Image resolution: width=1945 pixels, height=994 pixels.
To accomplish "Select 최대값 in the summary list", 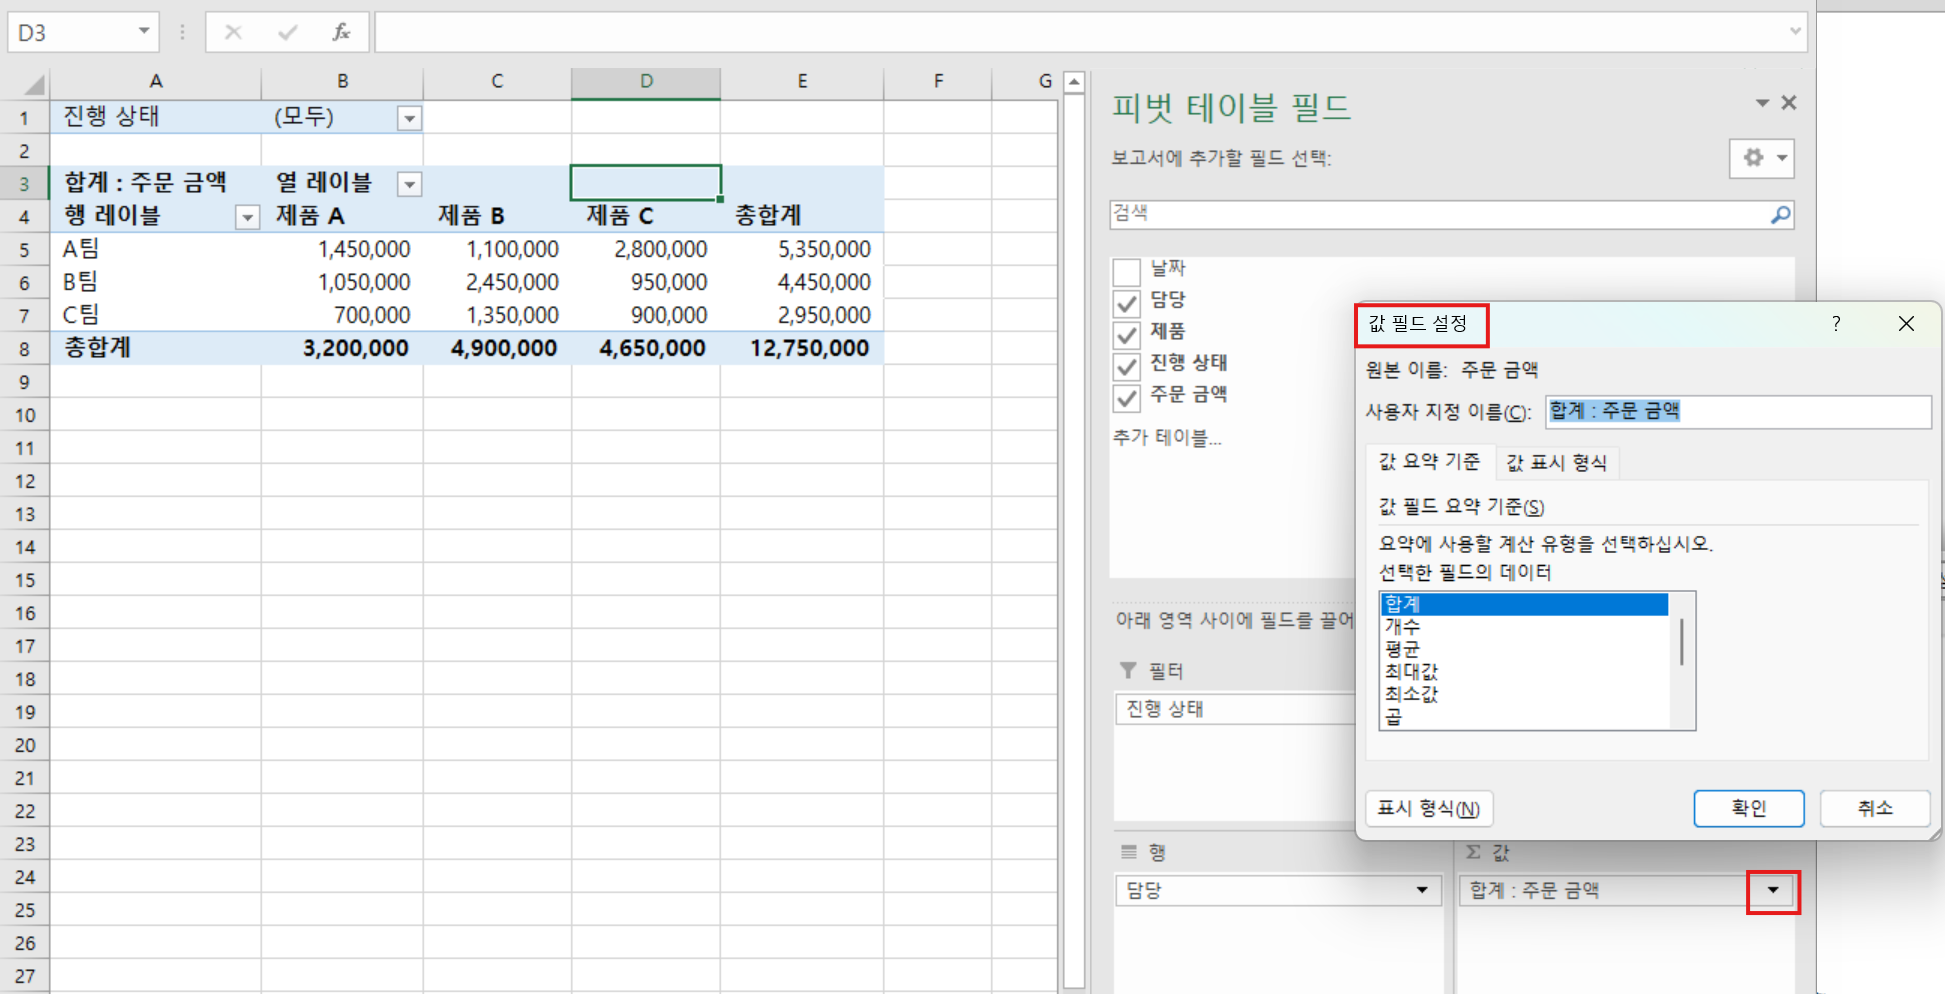I will (1523, 671).
